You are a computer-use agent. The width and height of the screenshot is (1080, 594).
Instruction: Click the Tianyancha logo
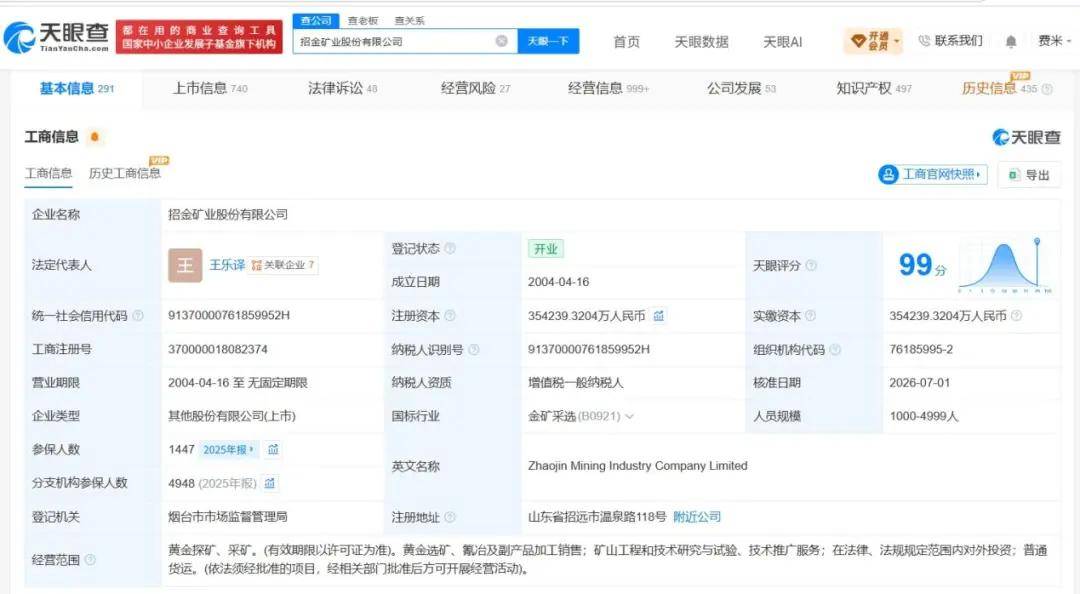pyautogui.click(x=56, y=37)
